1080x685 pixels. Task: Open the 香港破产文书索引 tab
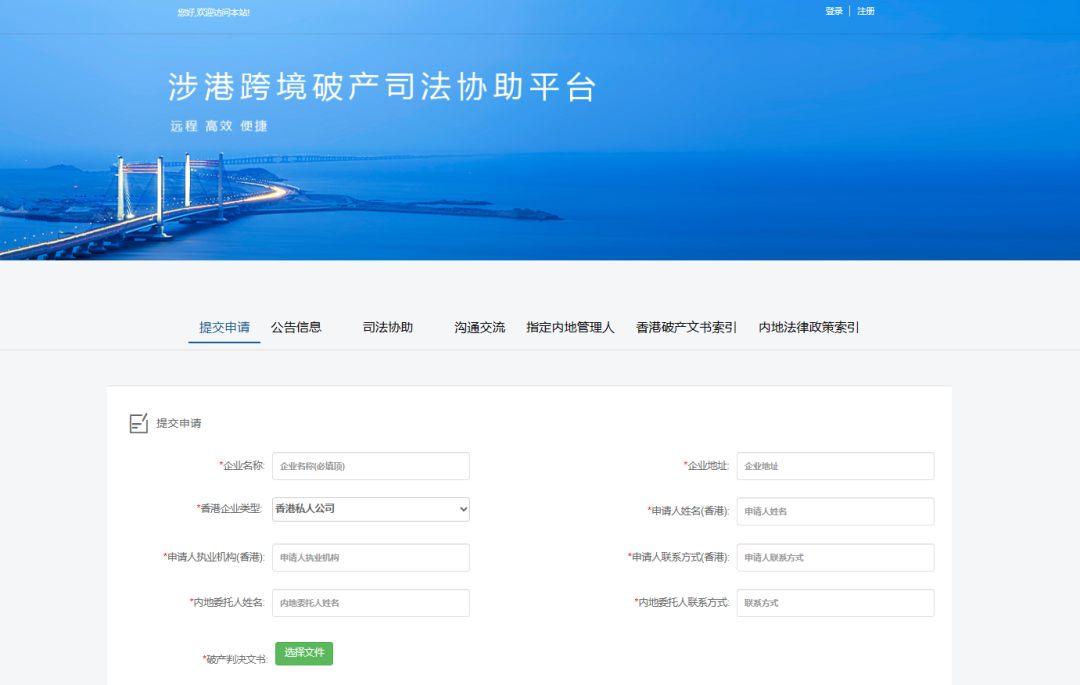[686, 327]
